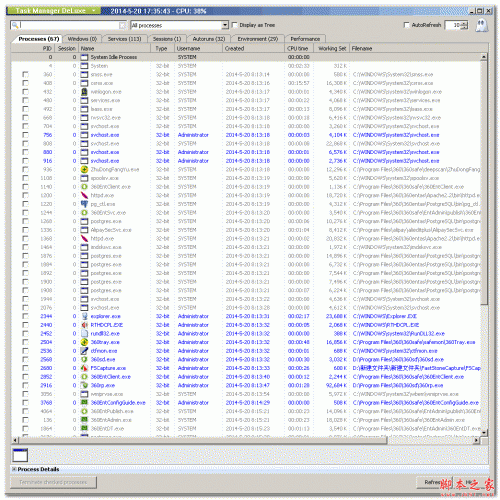The height and width of the screenshot is (500, 500).
Task: Sort by the PID column header
Action: pos(33,48)
